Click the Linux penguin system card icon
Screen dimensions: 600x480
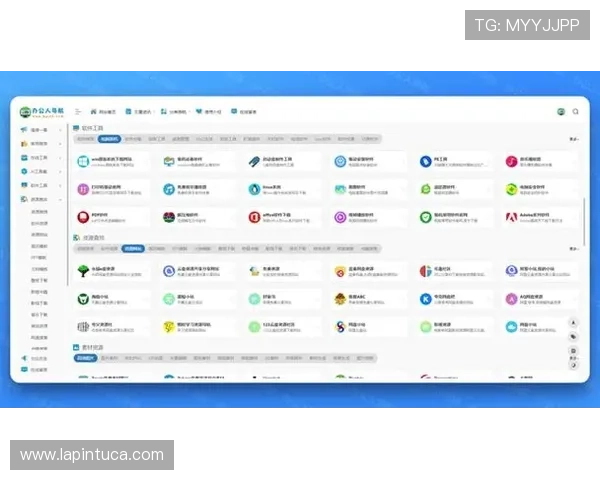[254, 189]
